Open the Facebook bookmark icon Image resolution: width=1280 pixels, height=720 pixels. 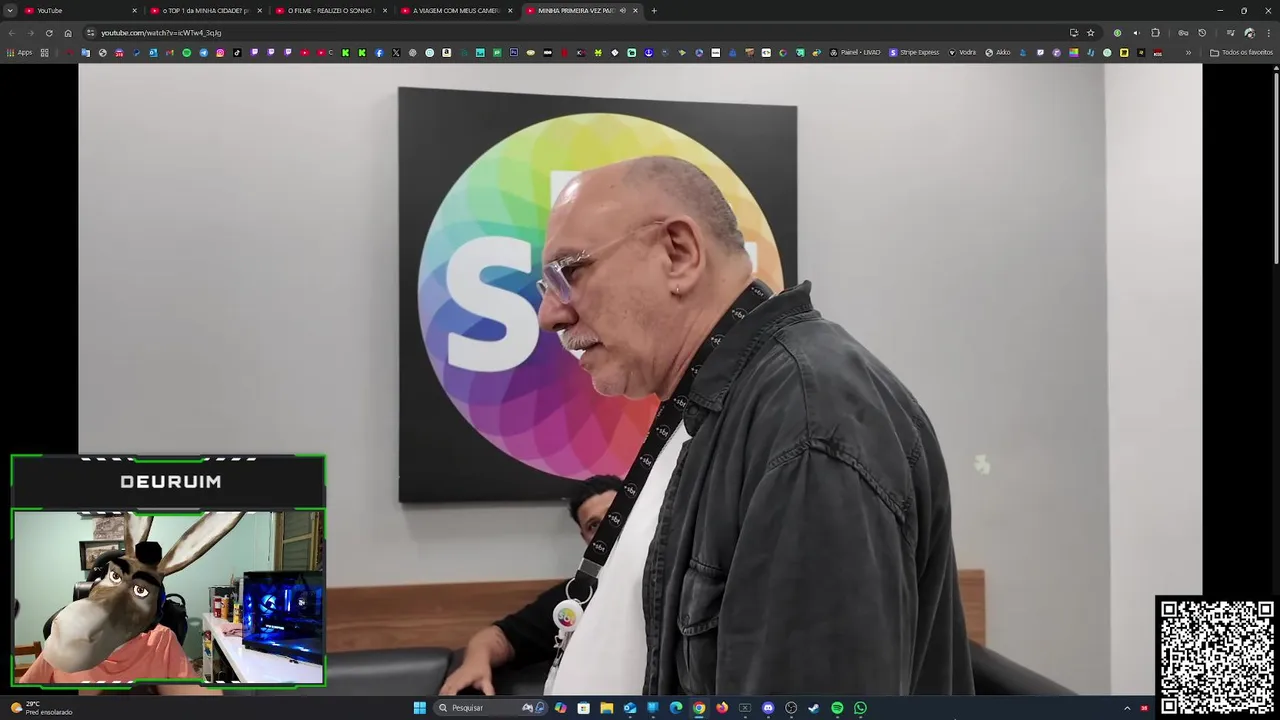(x=379, y=53)
